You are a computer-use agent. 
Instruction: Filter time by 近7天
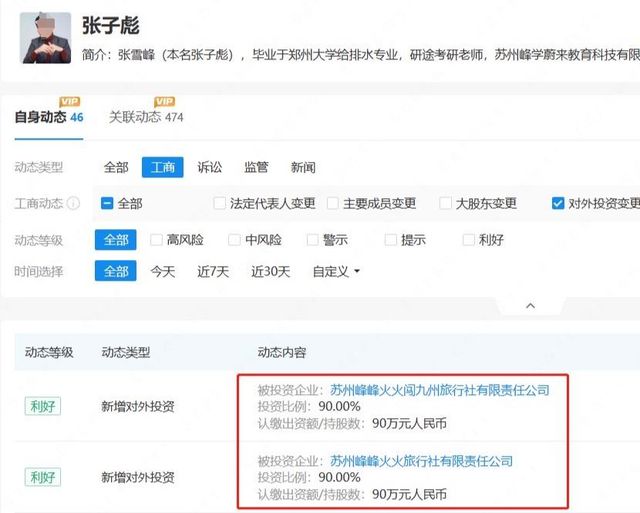212,271
